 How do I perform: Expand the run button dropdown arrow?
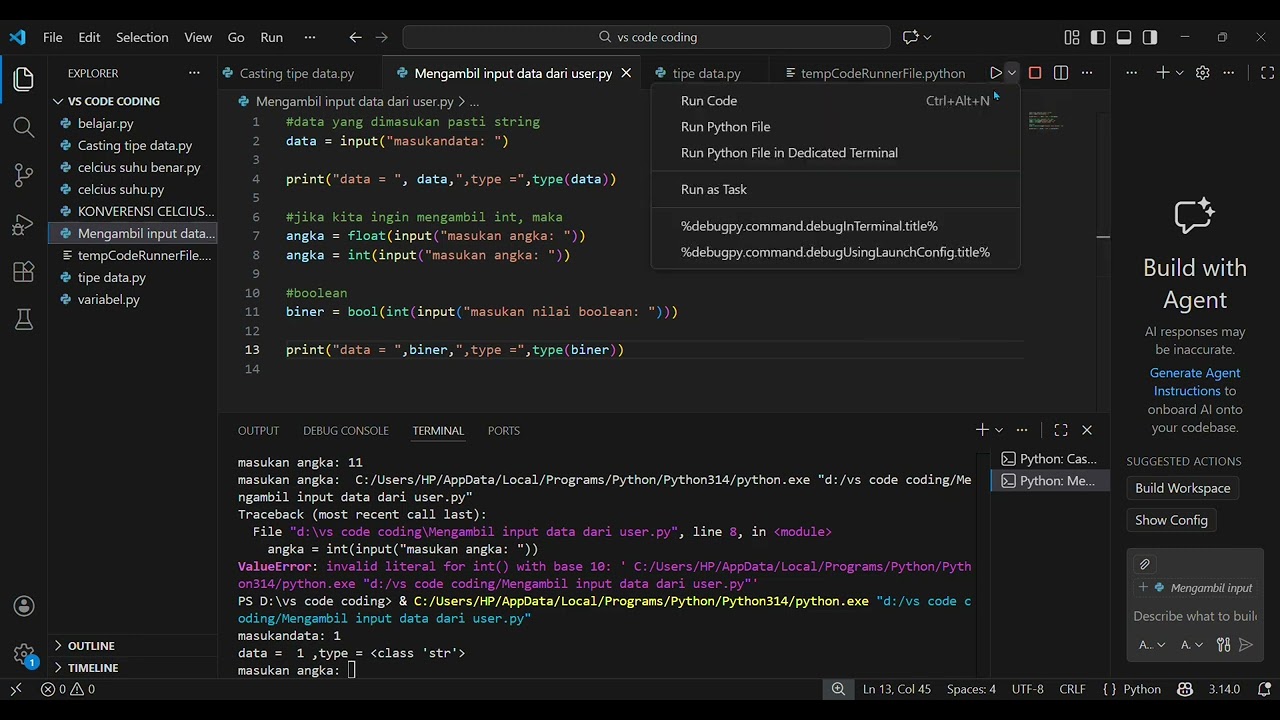(1012, 73)
